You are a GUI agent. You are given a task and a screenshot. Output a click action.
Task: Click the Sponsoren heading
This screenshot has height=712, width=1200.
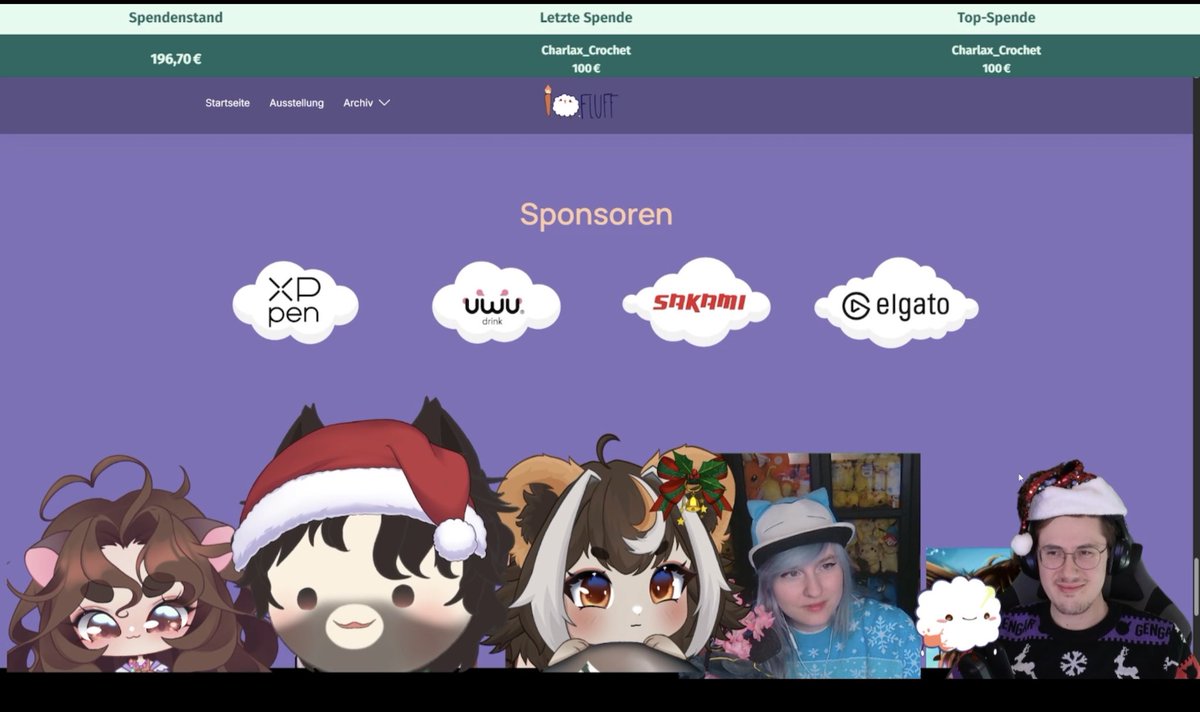(x=596, y=214)
